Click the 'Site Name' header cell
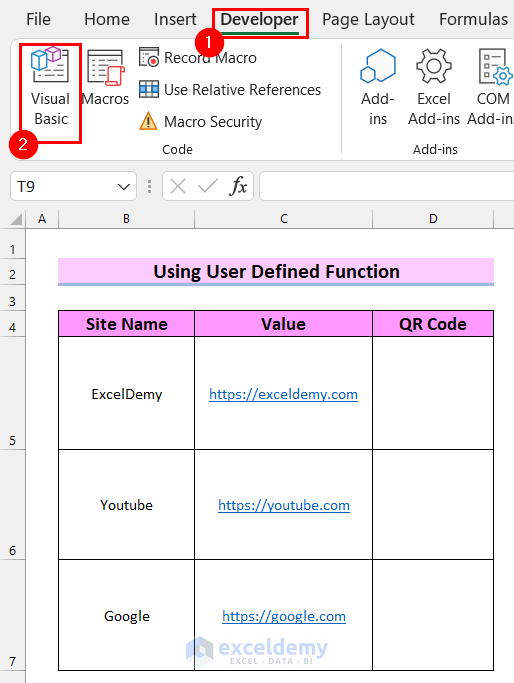 [x=126, y=324]
